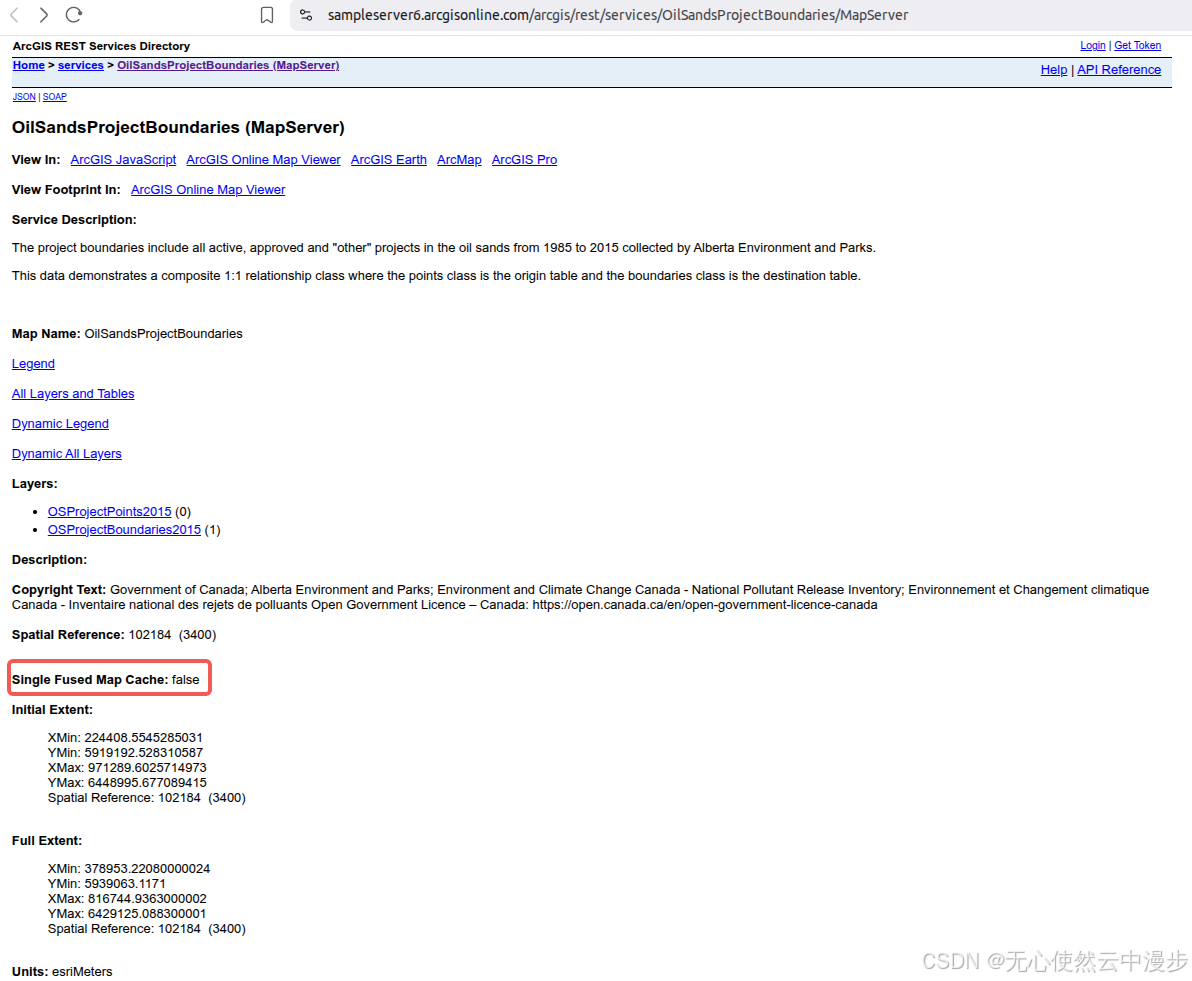Click the ArcGIS REST Services Directory header
This screenshot has height=981, width=1192.
point(101,46)
